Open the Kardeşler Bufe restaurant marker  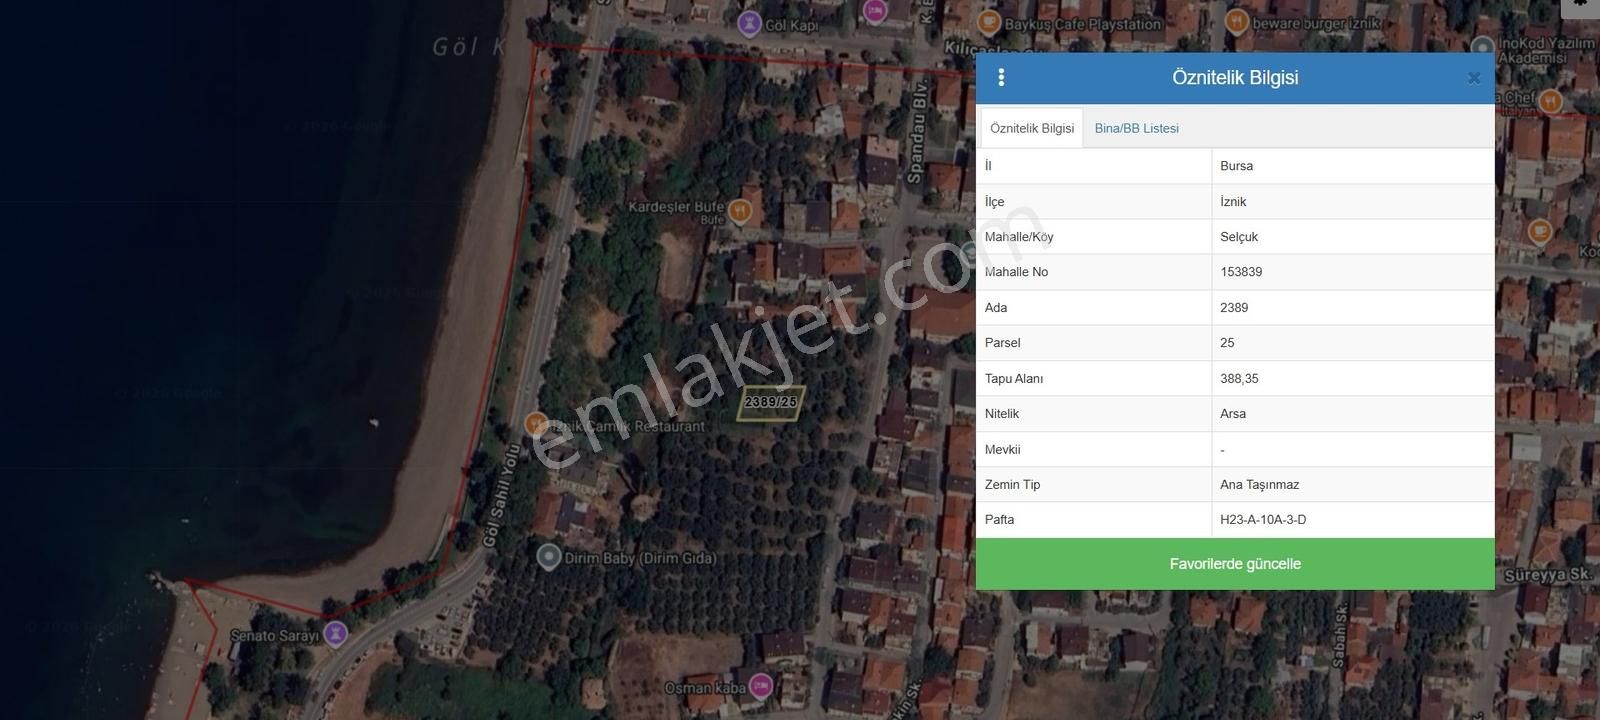point(739,211)
